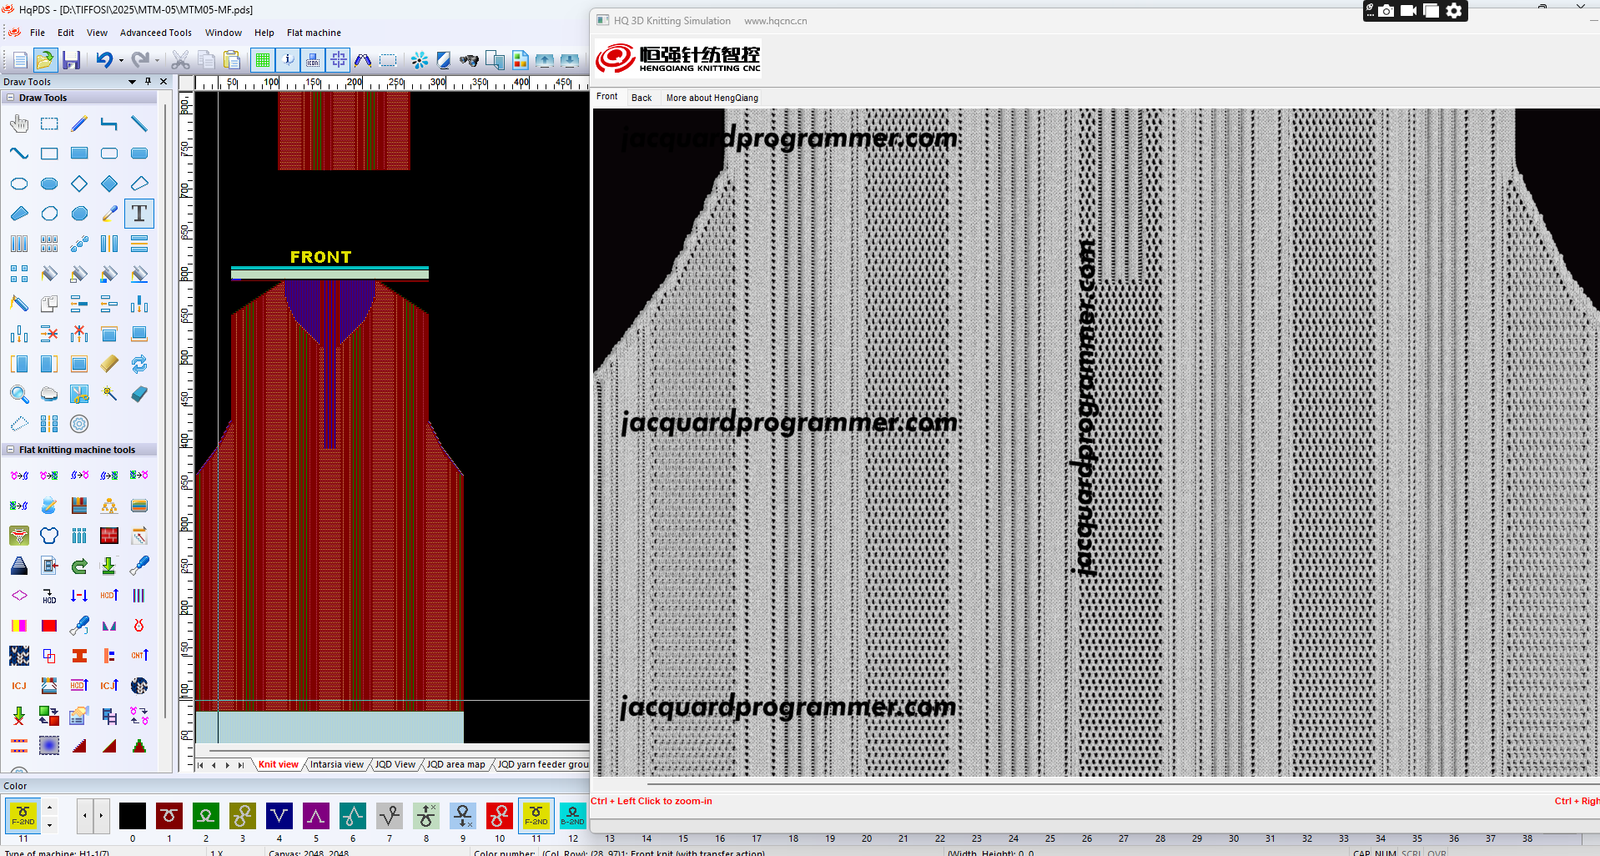Select the Text tool in Draw Tools
The image size is (1600, 856).
point(139,214)
